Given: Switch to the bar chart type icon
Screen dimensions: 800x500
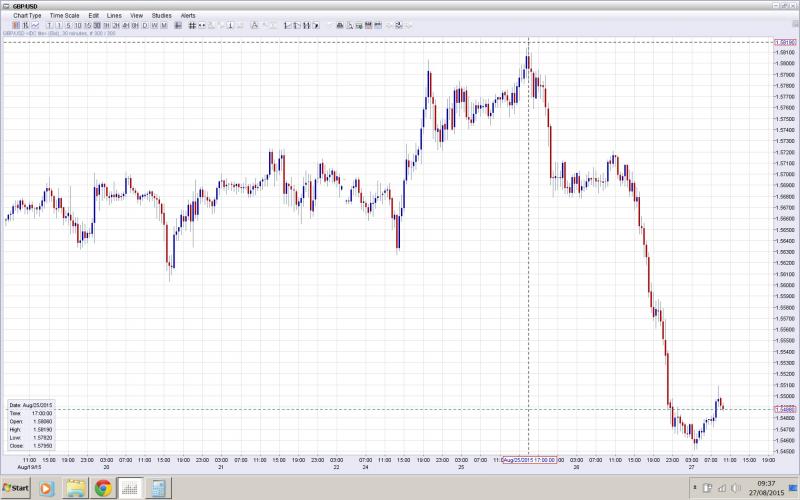Looking at the screenshot, I should pyautogui.click(x=25, y=25).
